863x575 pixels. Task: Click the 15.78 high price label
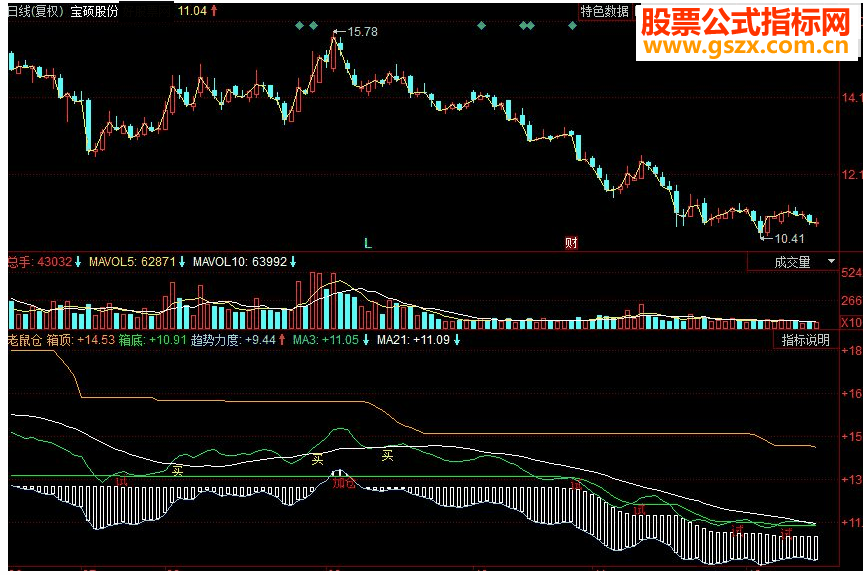click(x=363, y=32)
